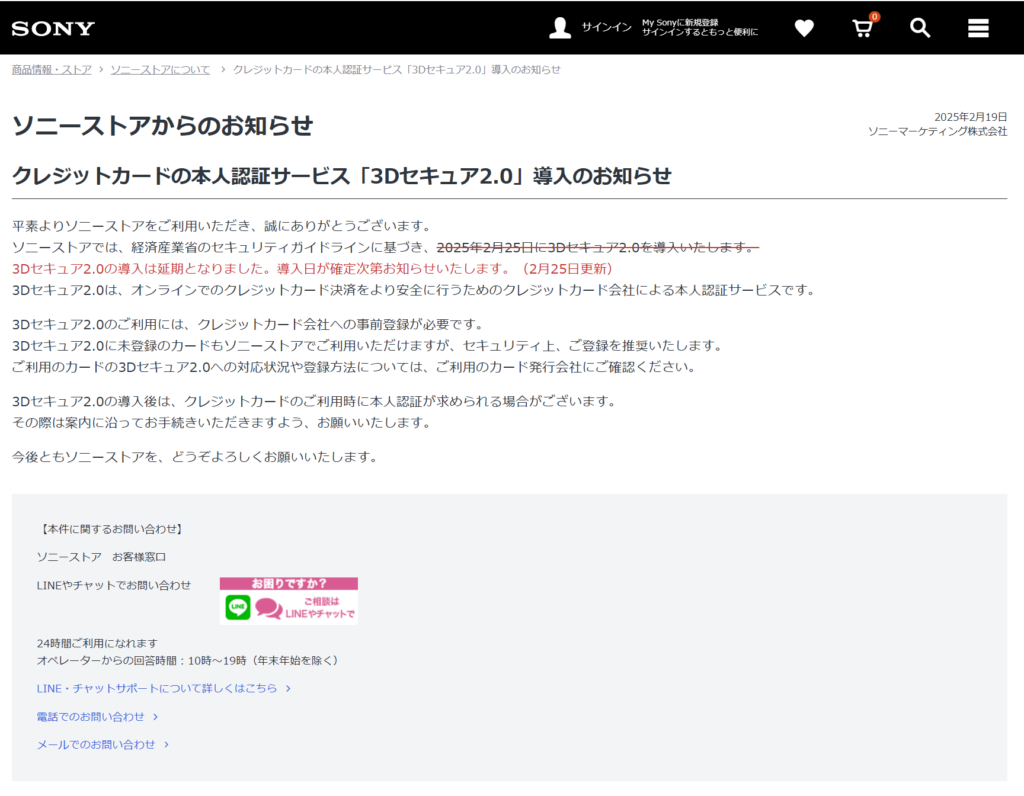Click the SONY logo
Viewport: 1024px width, 796px height.
click(53, 28)
